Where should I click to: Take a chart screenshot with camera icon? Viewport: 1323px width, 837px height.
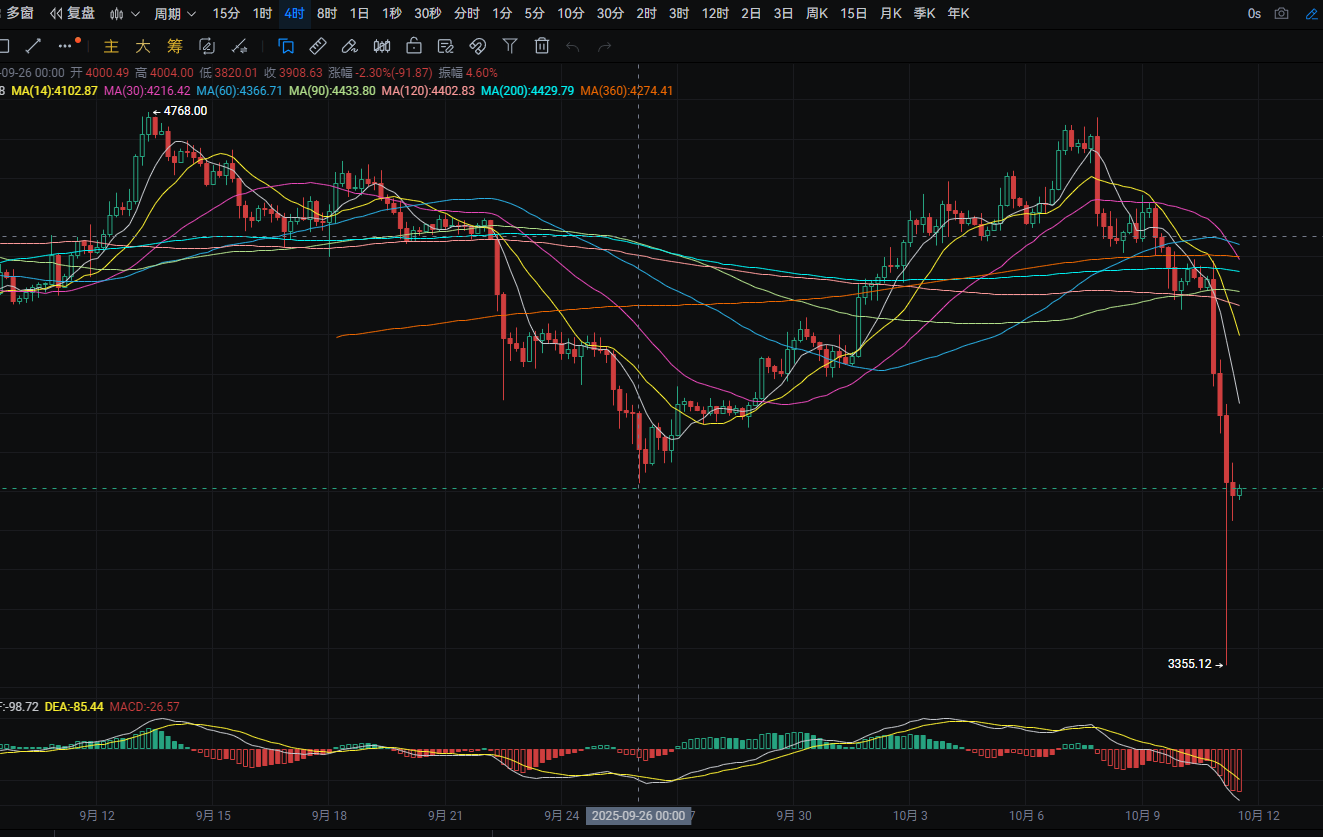coord(1282,14)
